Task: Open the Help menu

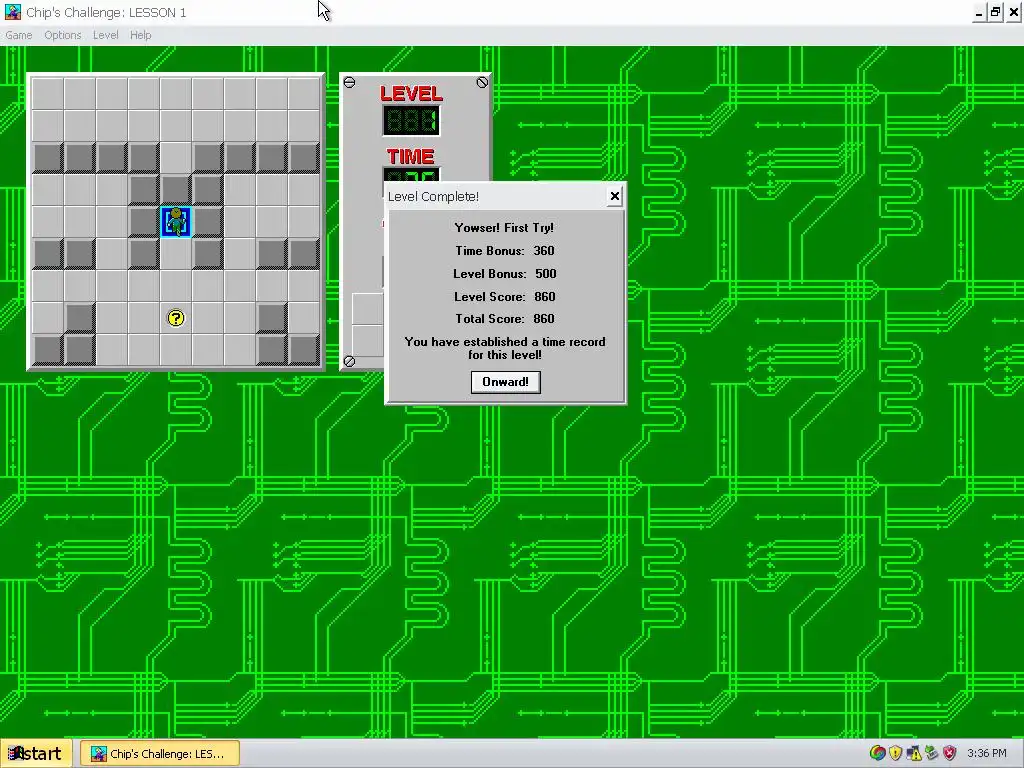Action: [140, 35]
